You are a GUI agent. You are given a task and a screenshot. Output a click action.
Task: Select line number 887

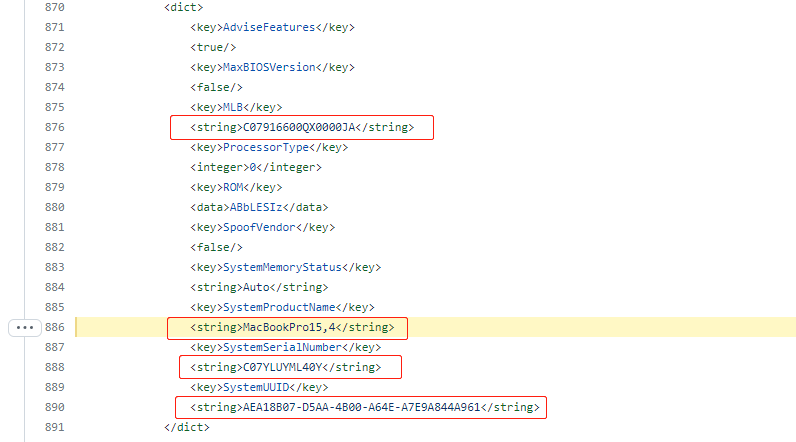[x=54, y=347]
